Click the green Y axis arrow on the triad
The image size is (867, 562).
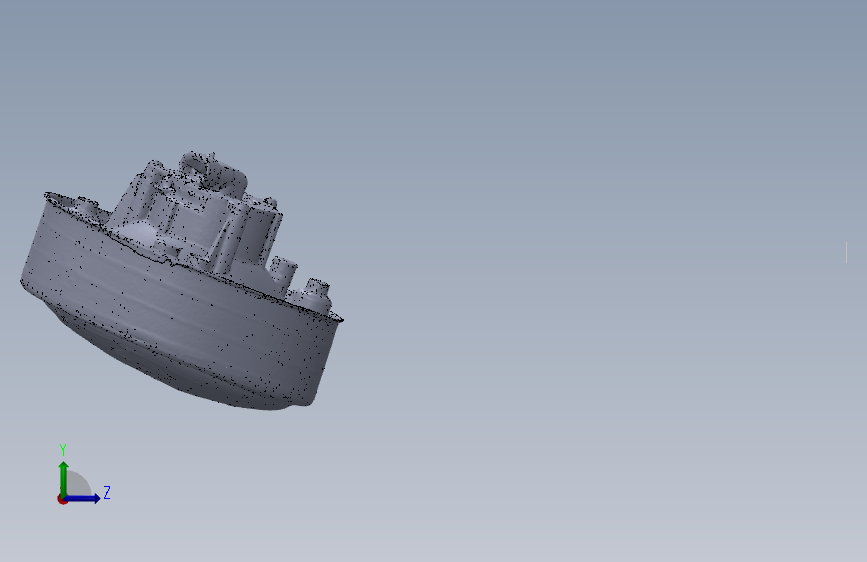(x=64, y=478)
